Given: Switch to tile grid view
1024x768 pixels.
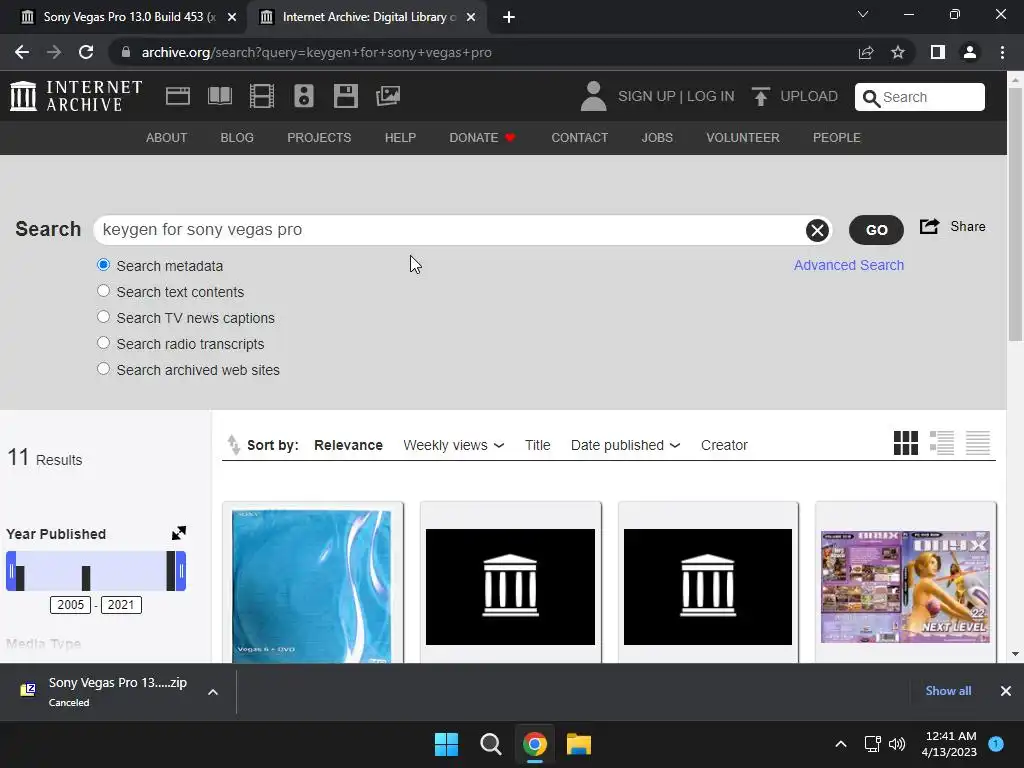Looking at the screenshot, I should (x=906, y=443).
